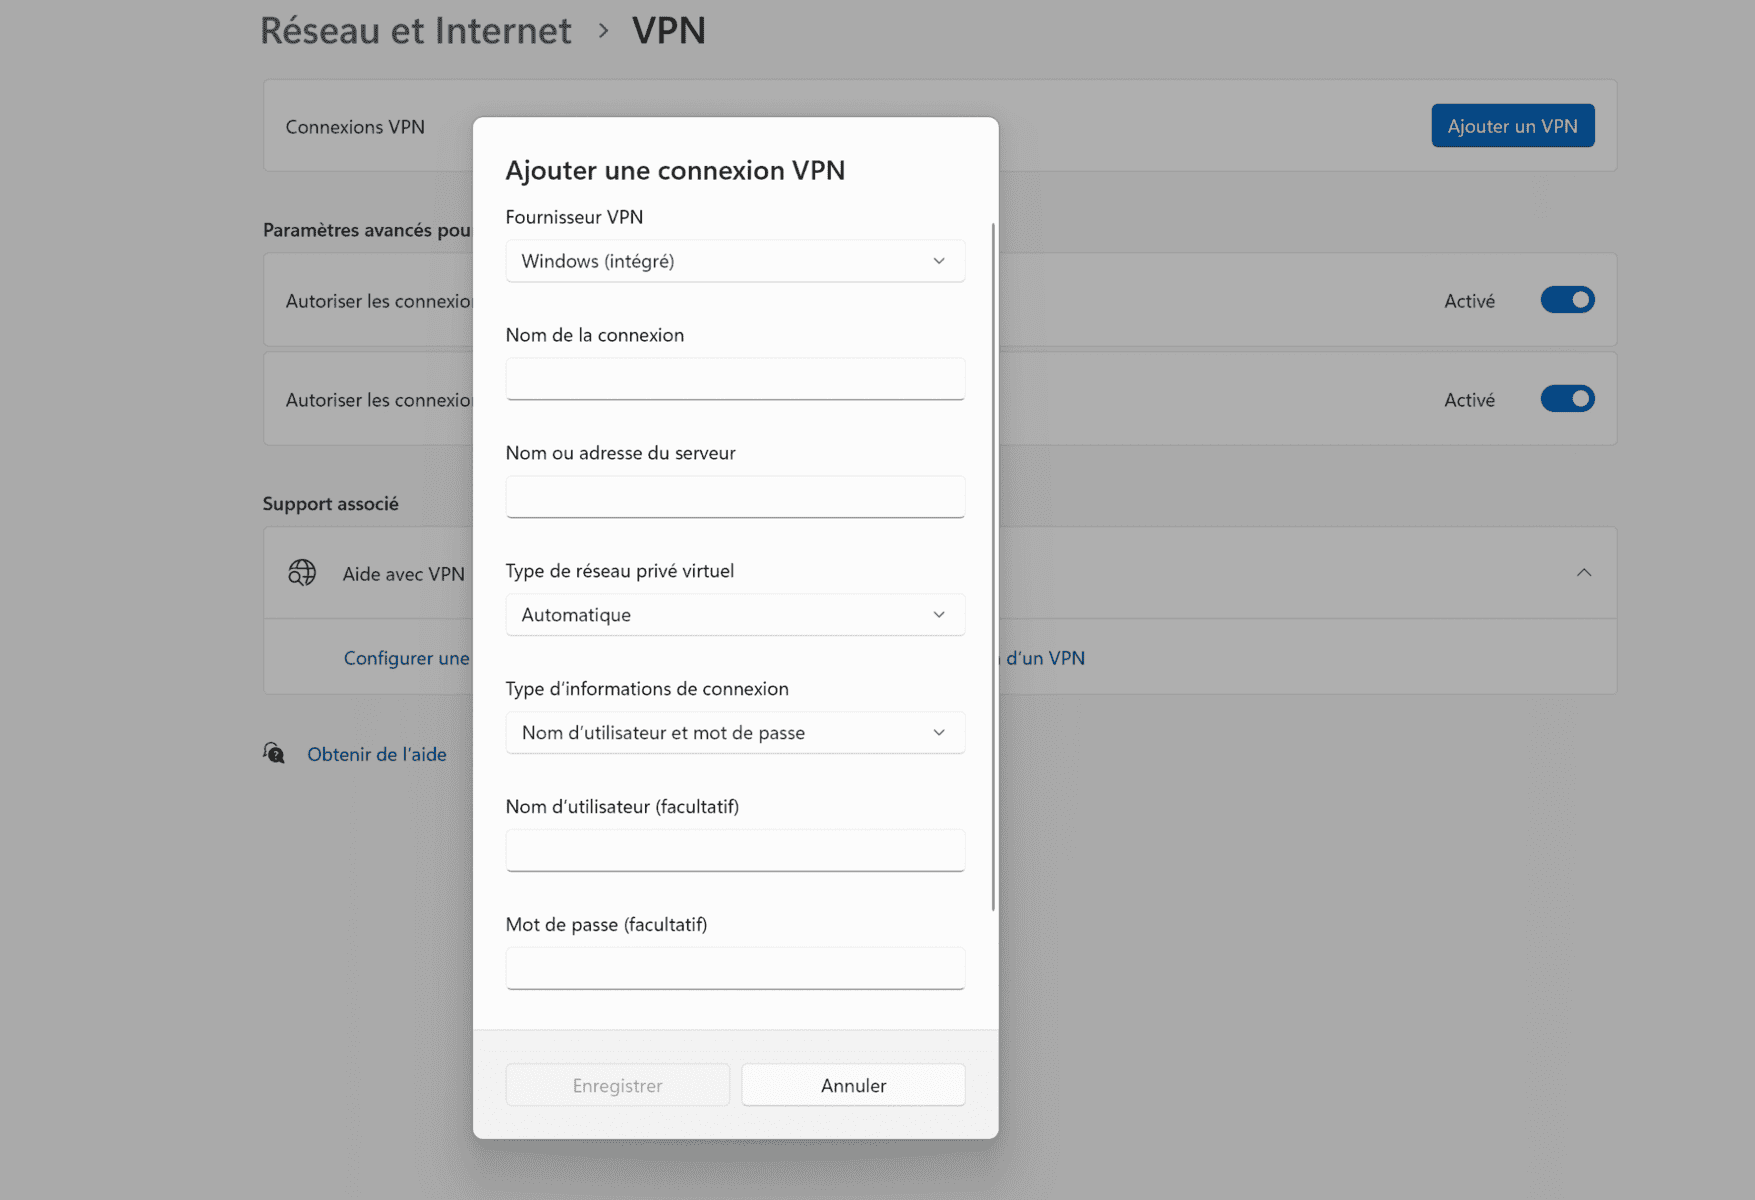Click the Nom de la connexion field
This screenshot has width=1755, height=1200.
734,378
